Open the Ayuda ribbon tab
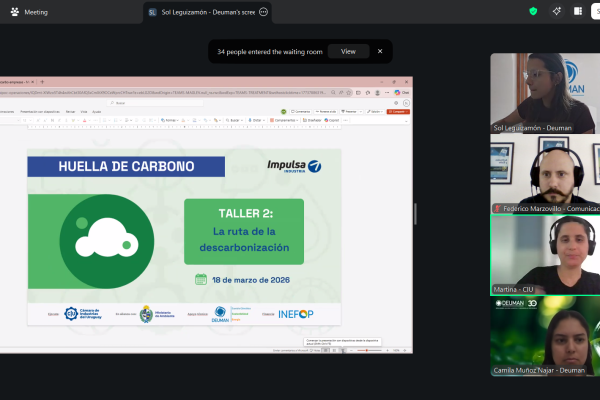The height and width of the screenshot is (400, 600). point(96,112)
